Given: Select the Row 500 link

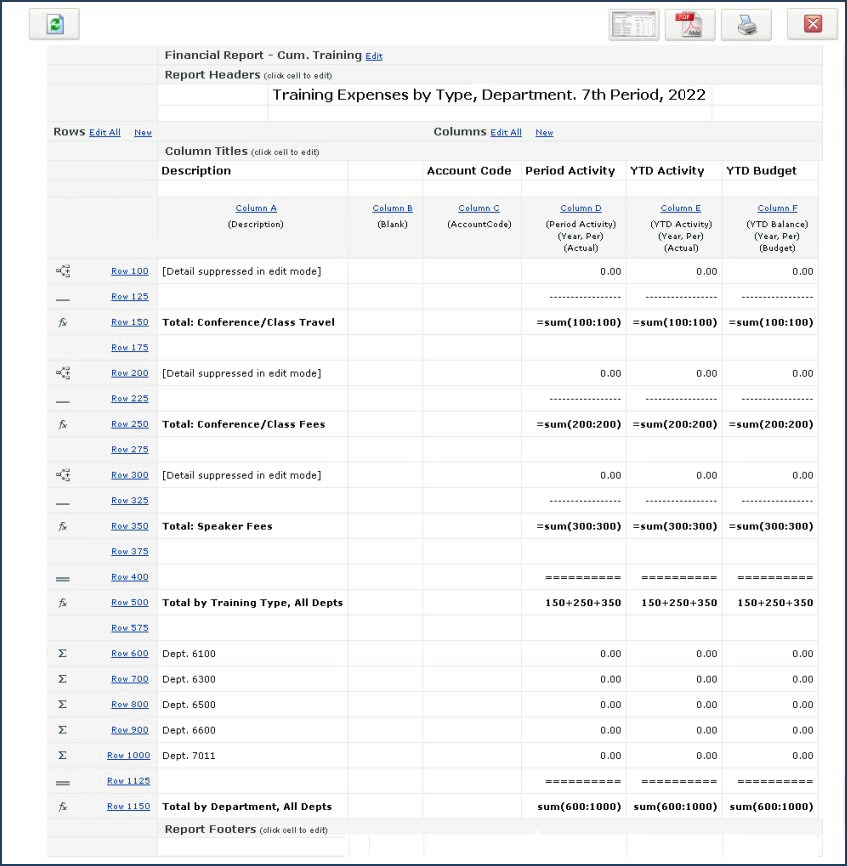Looking at the screenshot, I should click(x=130, y=602).
